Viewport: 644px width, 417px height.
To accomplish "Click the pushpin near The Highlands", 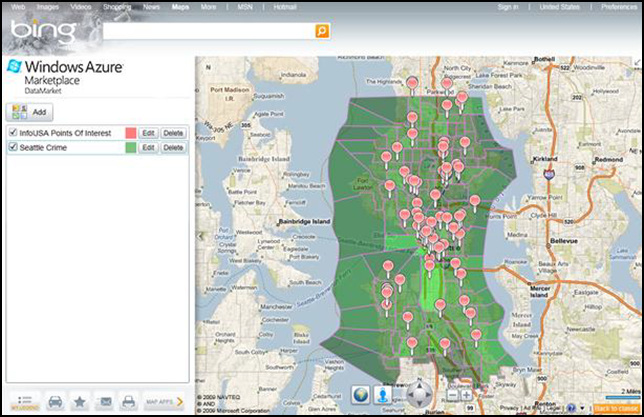I will pyautogui.click(x=412, y=85).
